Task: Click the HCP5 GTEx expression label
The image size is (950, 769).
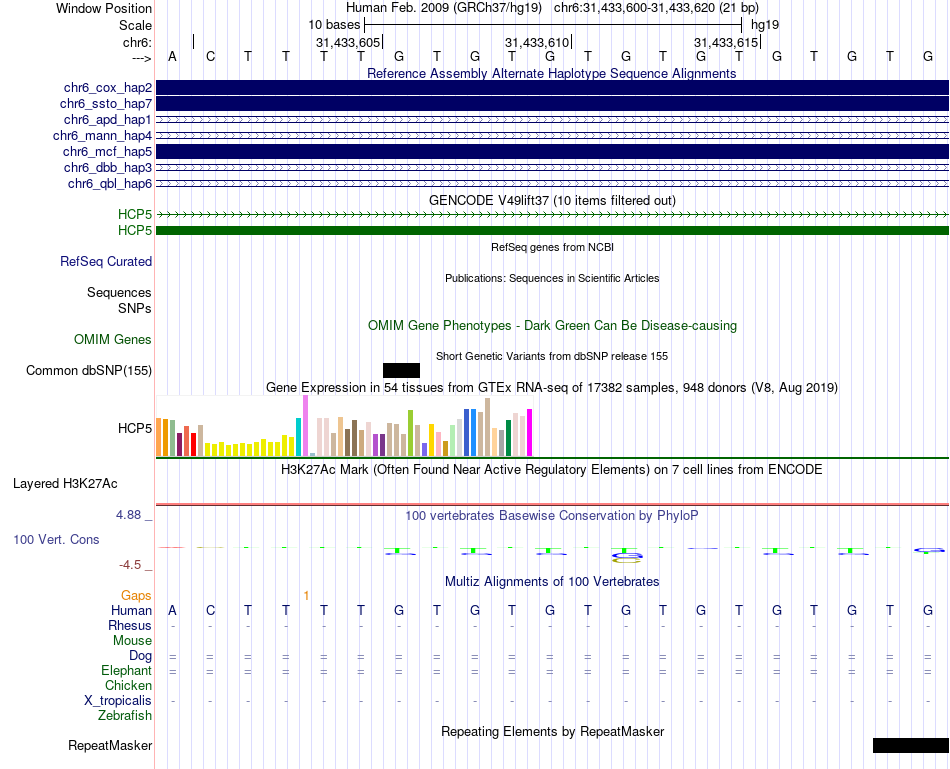Action: (135, 428)
